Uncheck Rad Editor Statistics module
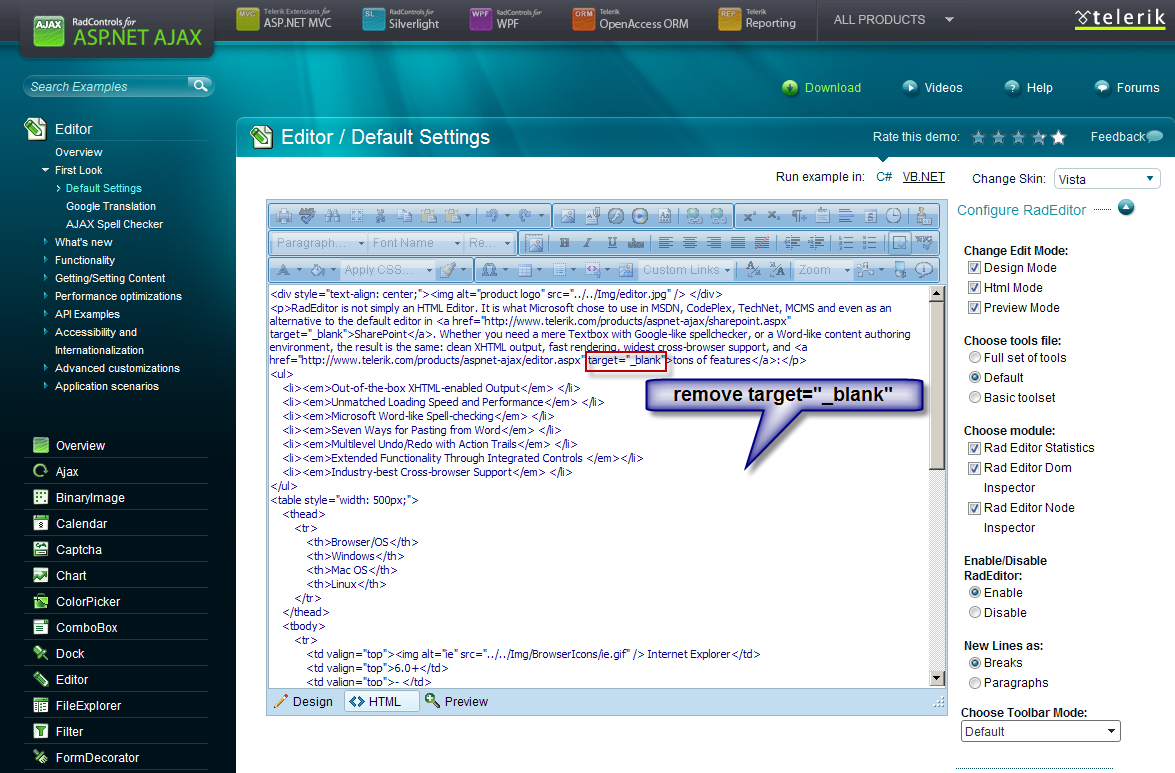The width and height of the screenshot is (1175, 773). 974,448
